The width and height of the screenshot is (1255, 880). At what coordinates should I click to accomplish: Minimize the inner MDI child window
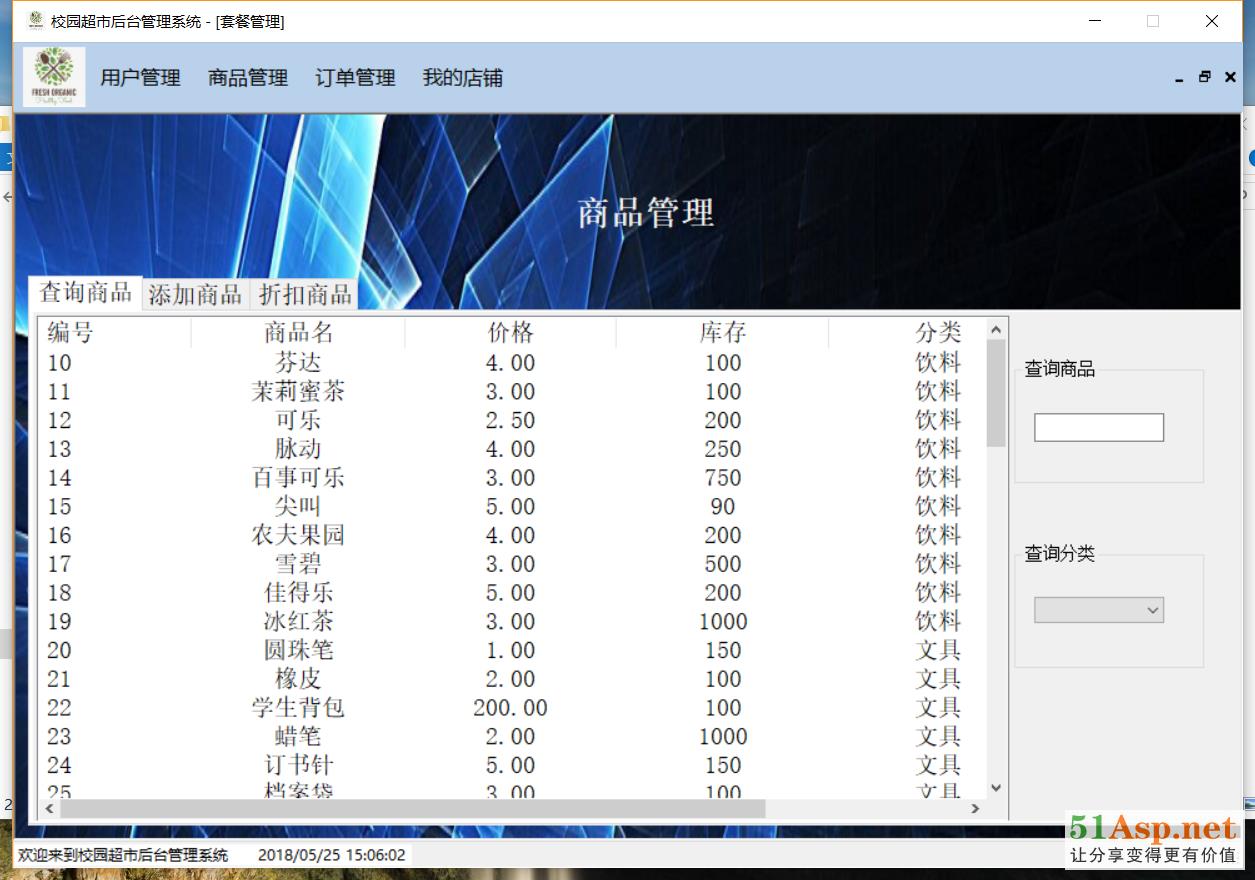(1179, 78)
